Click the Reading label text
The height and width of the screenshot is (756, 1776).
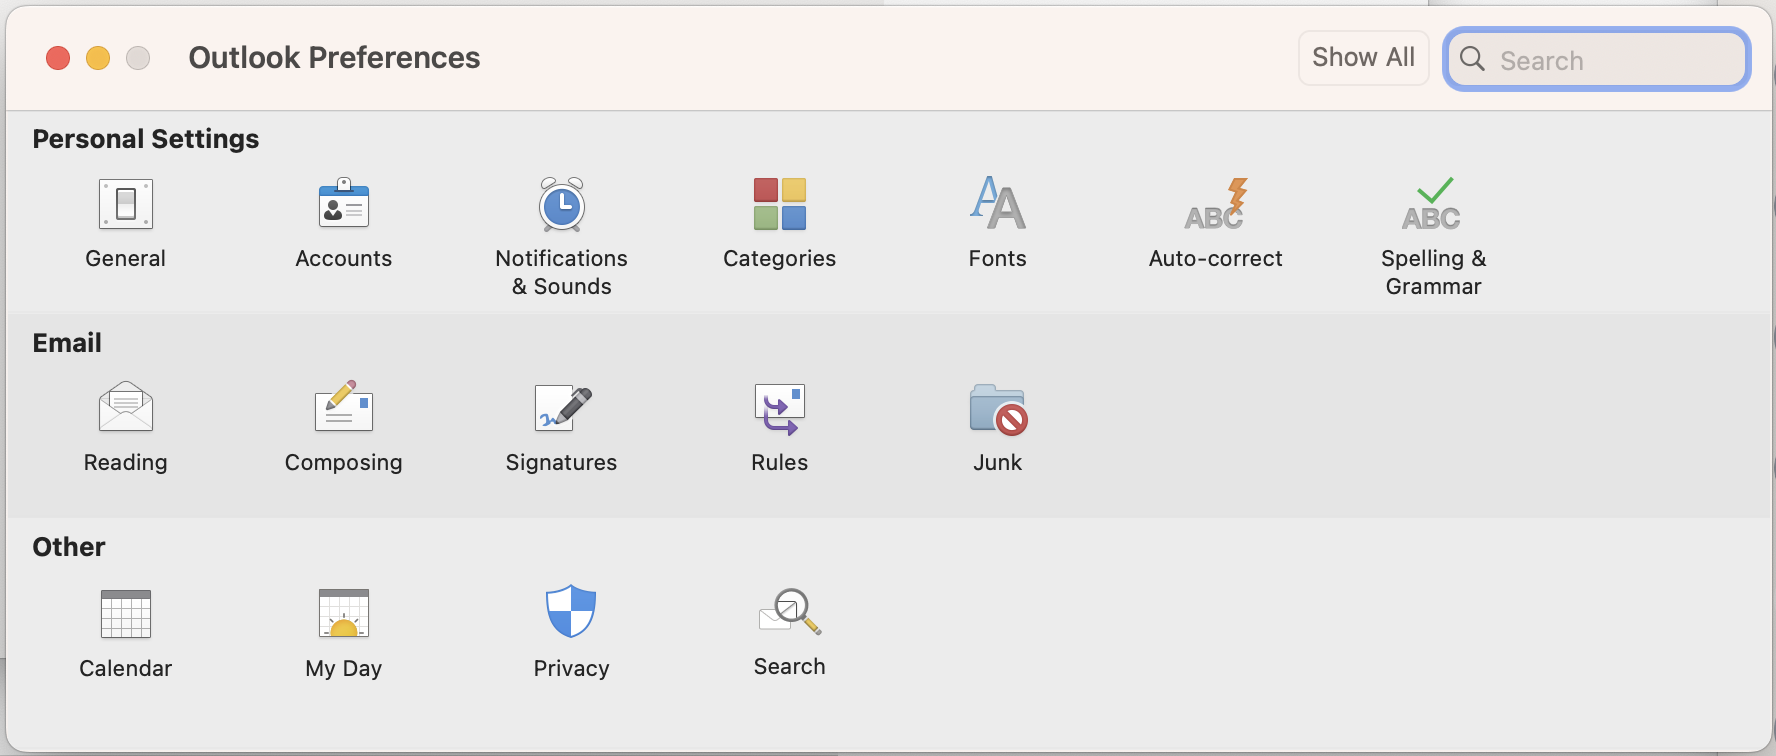tap(126, 463)
